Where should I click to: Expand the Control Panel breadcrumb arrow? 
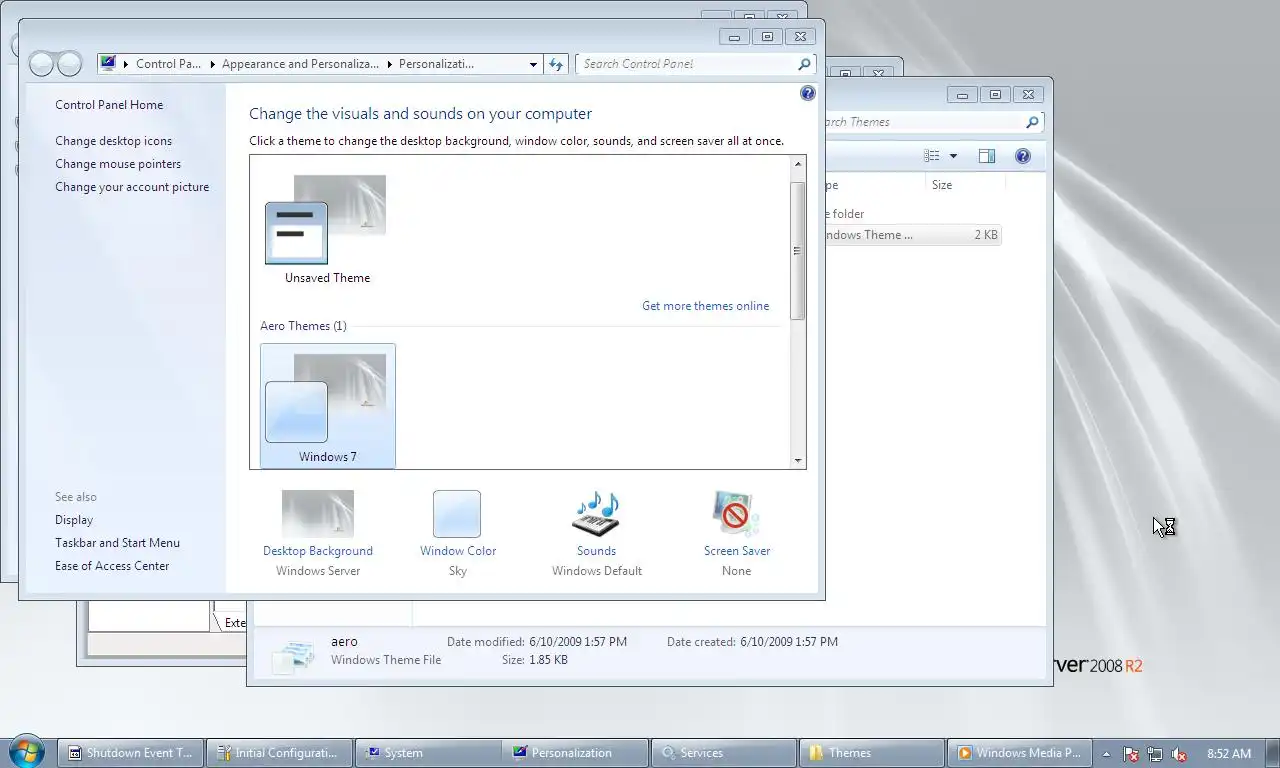click(x=212, y=64)
